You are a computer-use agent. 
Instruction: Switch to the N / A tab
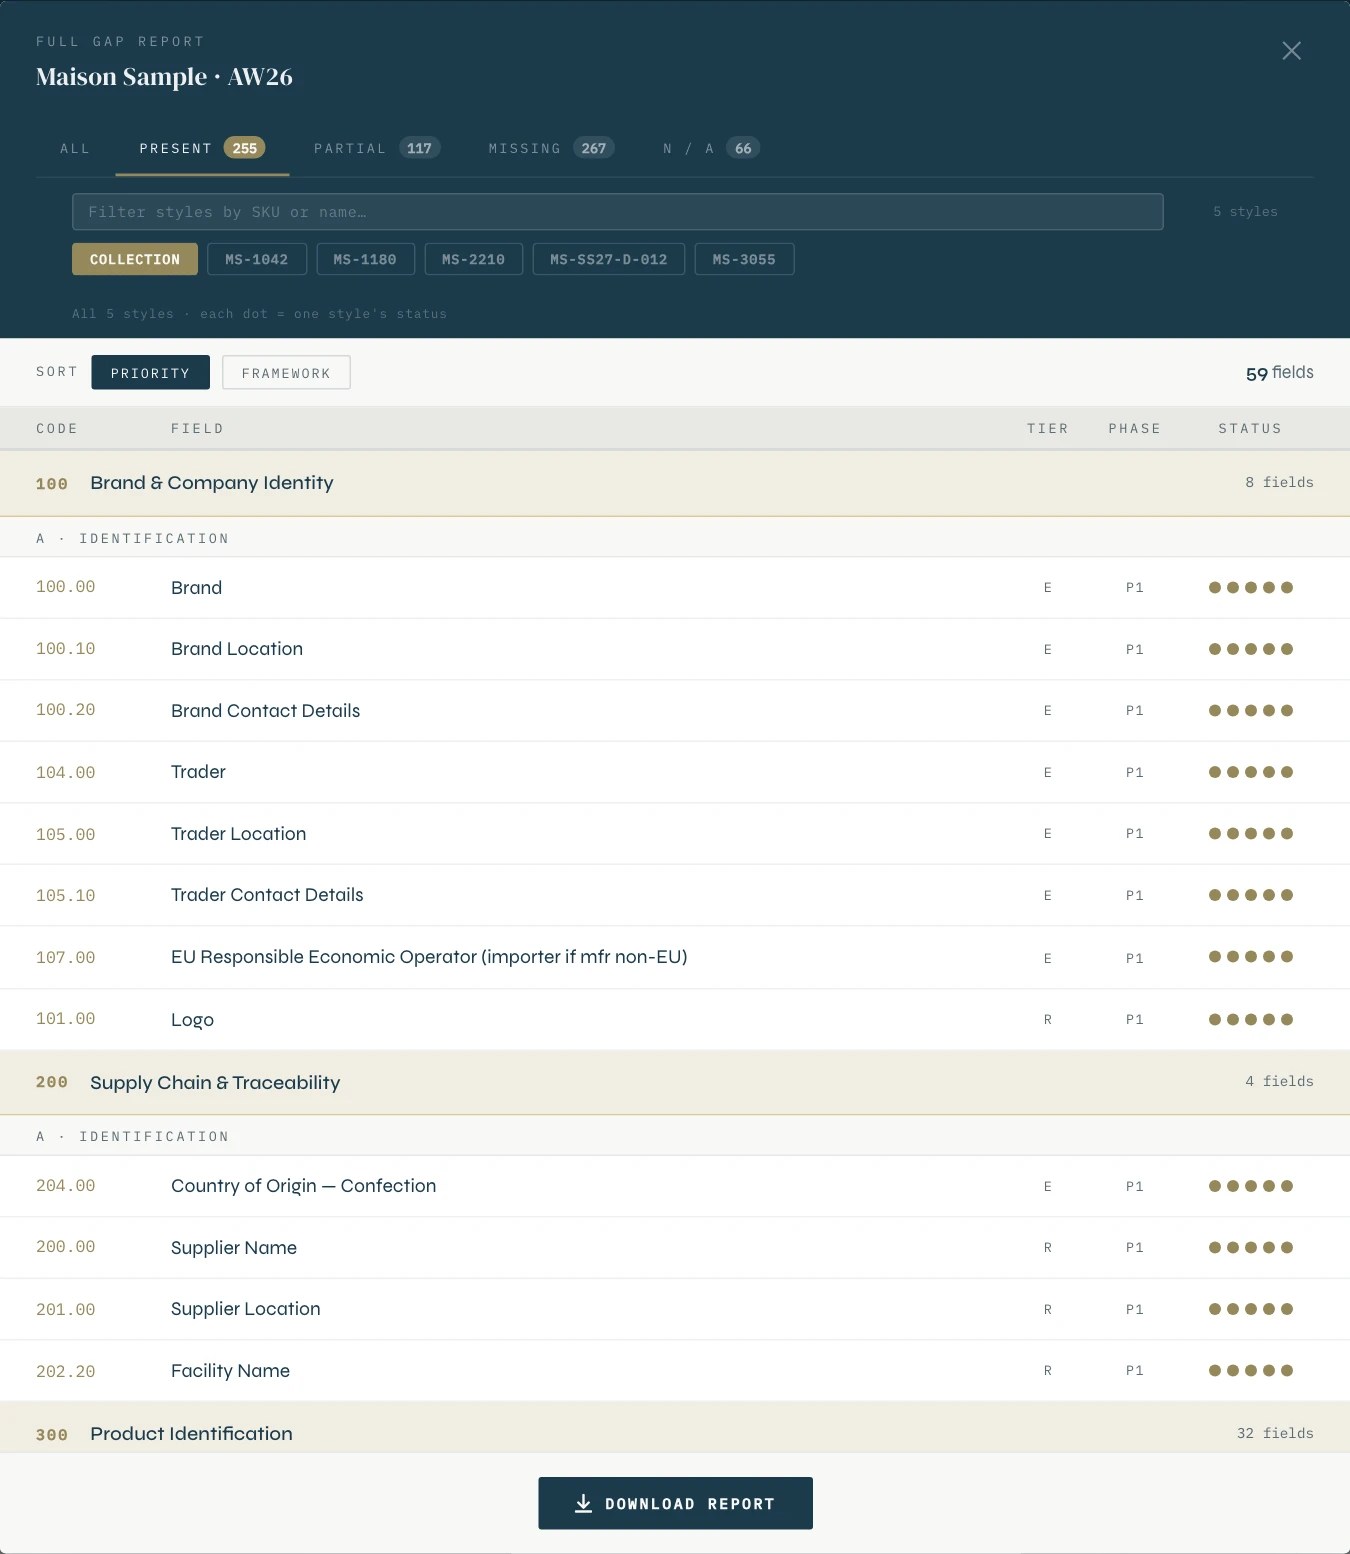click(711, 149)
